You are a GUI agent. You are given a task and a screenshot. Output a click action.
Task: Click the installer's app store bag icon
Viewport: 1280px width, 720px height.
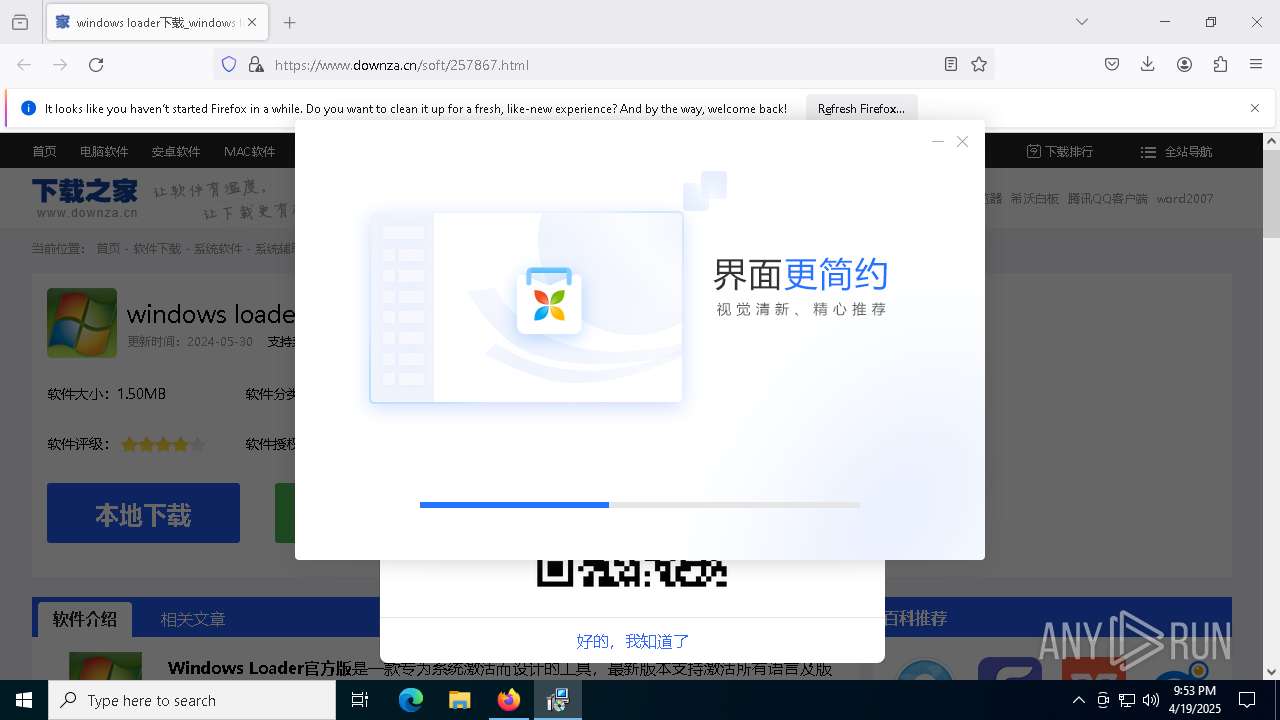click(549, 300)
